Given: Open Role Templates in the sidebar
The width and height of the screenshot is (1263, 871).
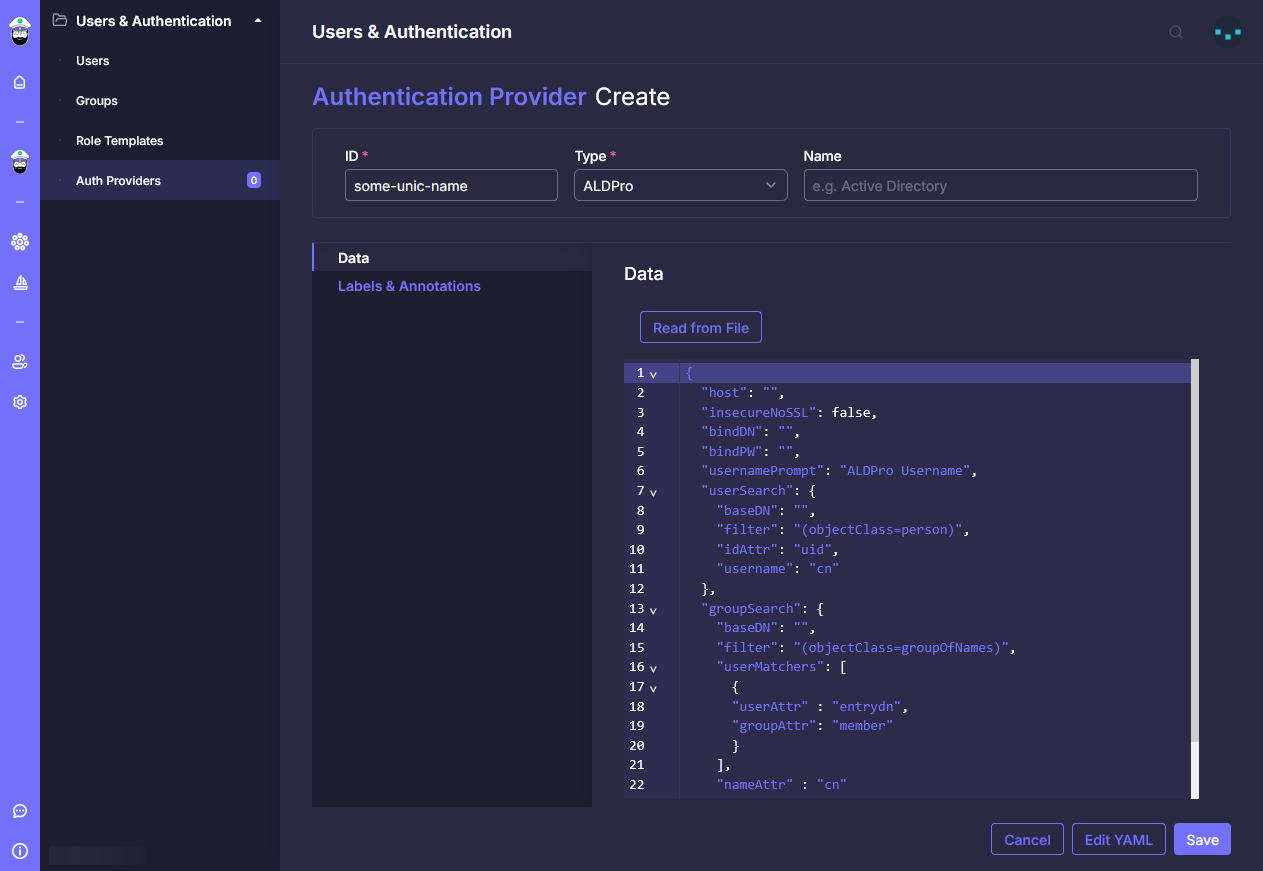Looking at the screenshot, I should tap(119, 141).
